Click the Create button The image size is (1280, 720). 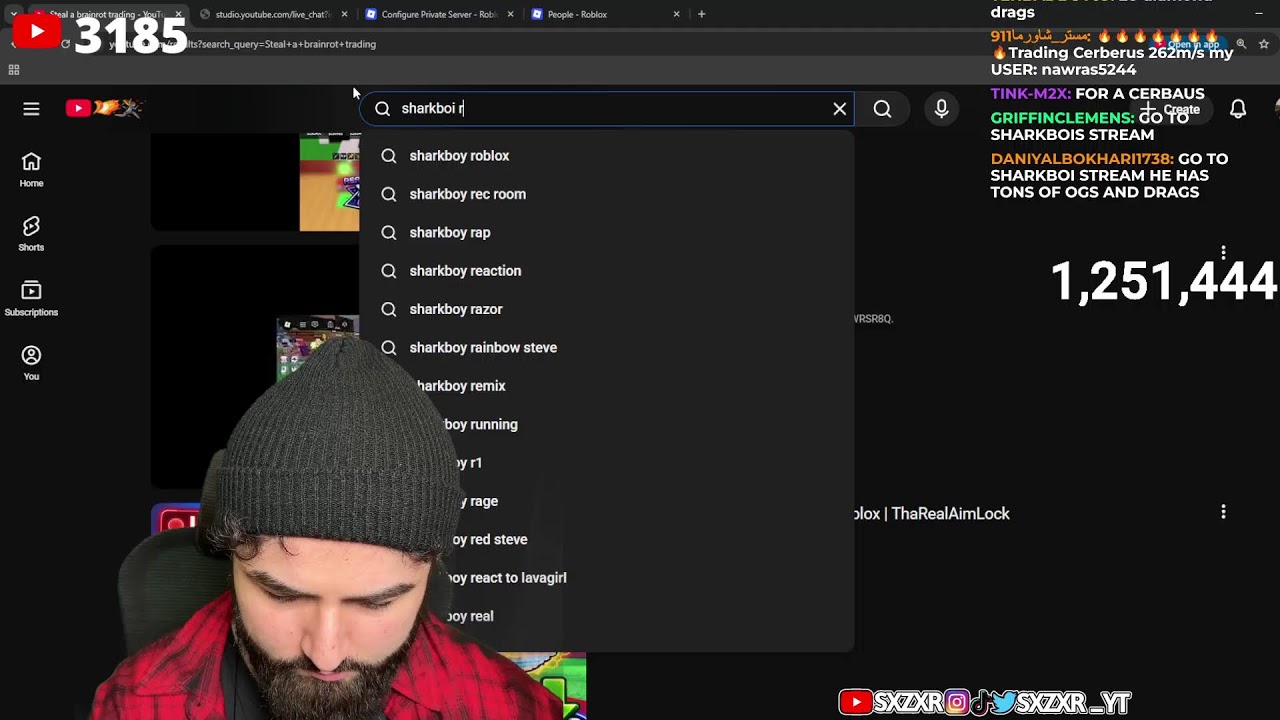(x=1173, y=109)
